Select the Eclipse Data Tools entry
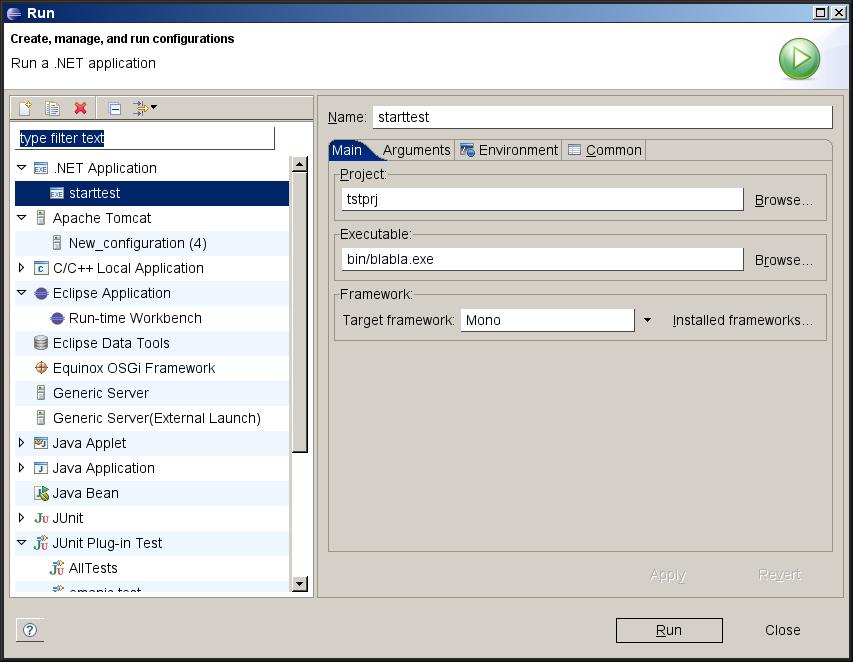This screenshot has width=853, height=662. [x=111, y=343]
